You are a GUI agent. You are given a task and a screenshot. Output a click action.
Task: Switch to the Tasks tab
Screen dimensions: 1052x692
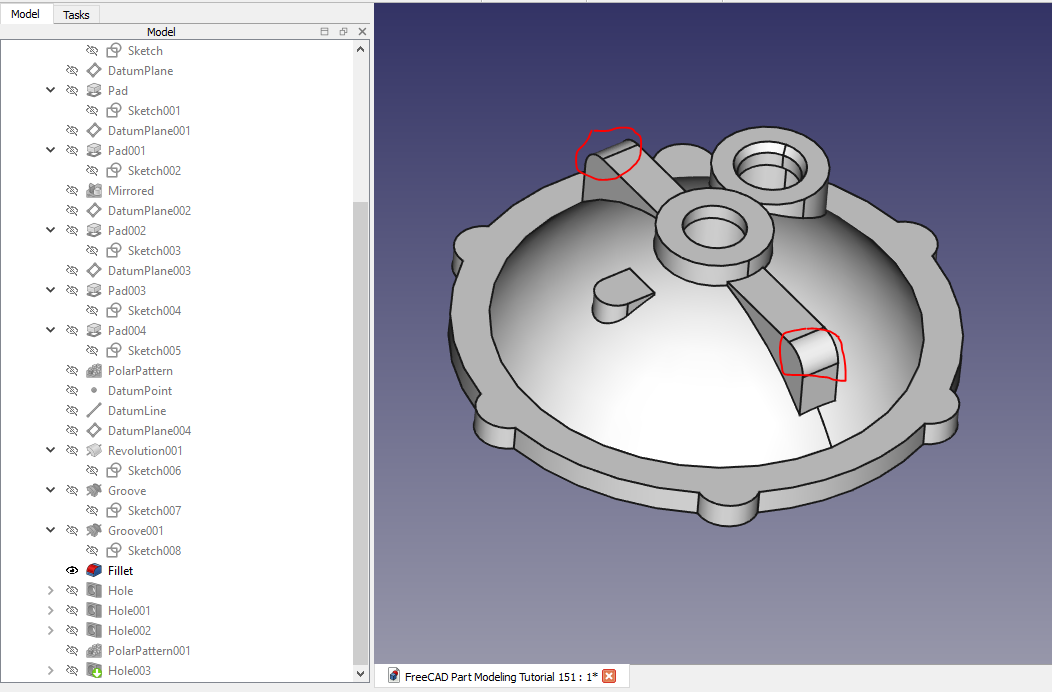click(x=76, y=15)
